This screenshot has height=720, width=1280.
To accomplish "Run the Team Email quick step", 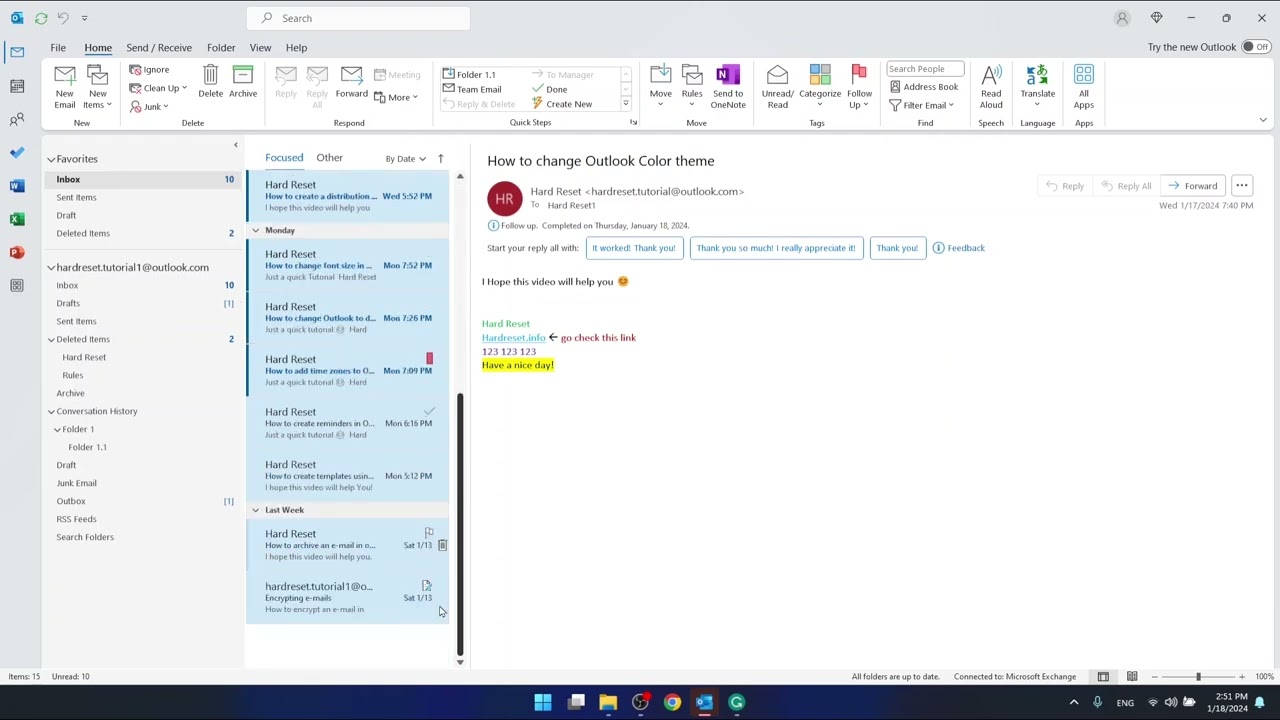I will pyautogui.click(x=472, y=89).
